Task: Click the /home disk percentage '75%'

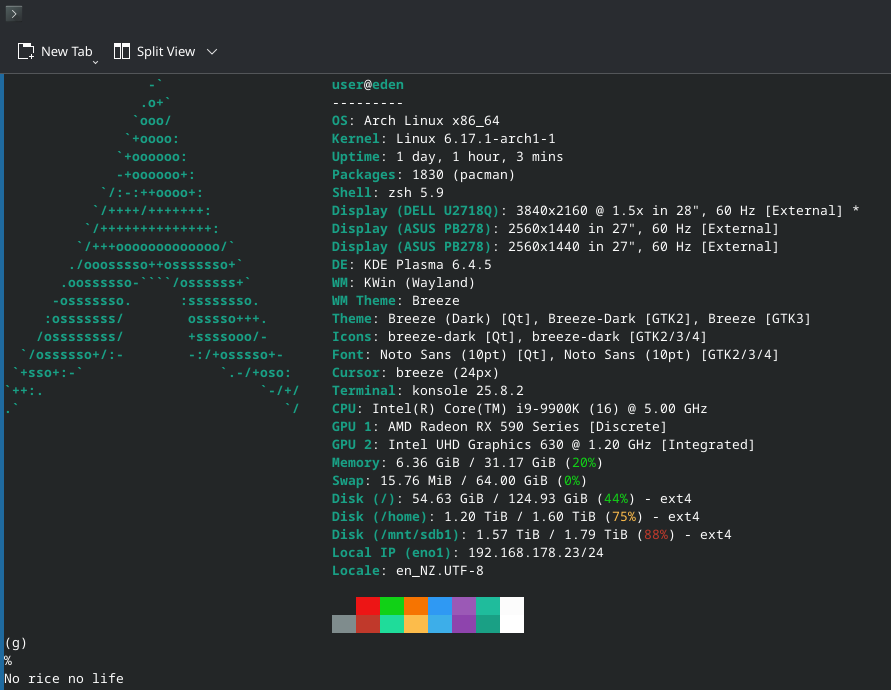Action: [x=623, y=517]
